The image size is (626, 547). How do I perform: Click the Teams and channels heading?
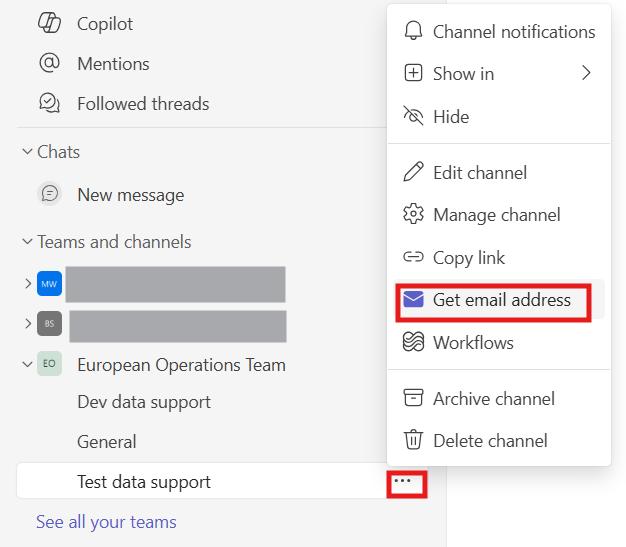tap(114, 242)
